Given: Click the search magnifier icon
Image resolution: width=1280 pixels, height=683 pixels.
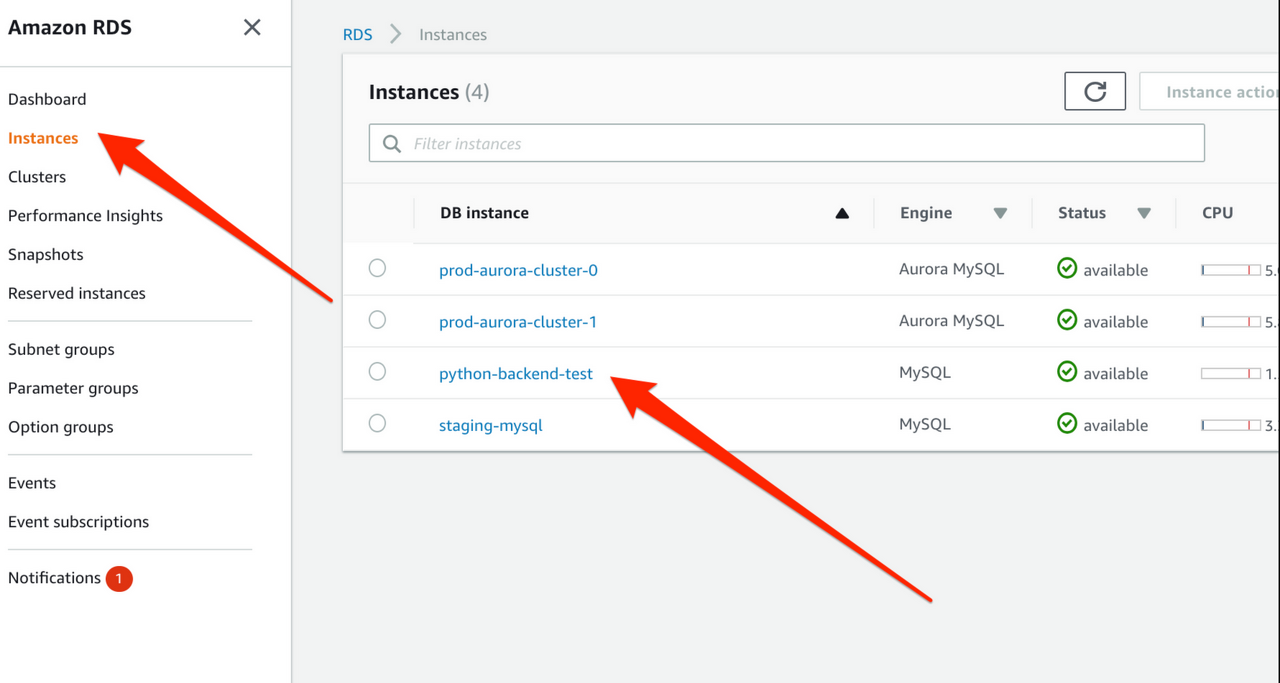Looking at the screenshot, I should 392,144.
